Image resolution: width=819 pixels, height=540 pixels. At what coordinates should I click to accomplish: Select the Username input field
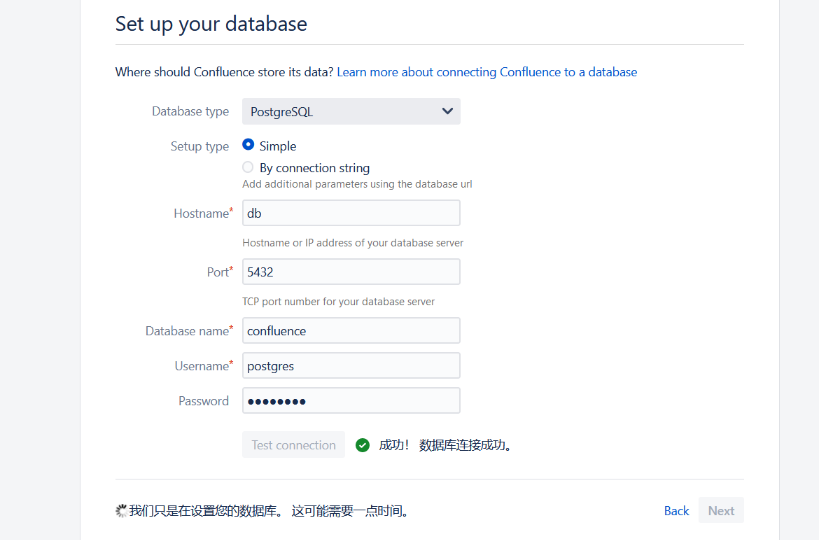click(x=351, y=366)
